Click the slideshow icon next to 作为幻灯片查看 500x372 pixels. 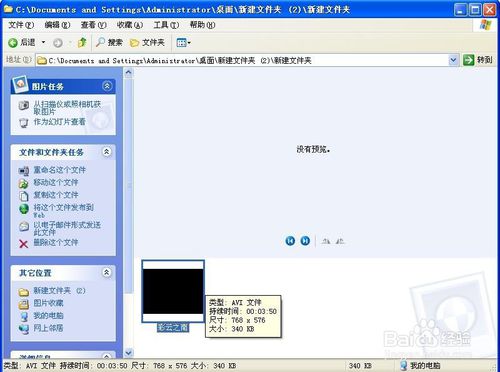[x=24, y=123]
